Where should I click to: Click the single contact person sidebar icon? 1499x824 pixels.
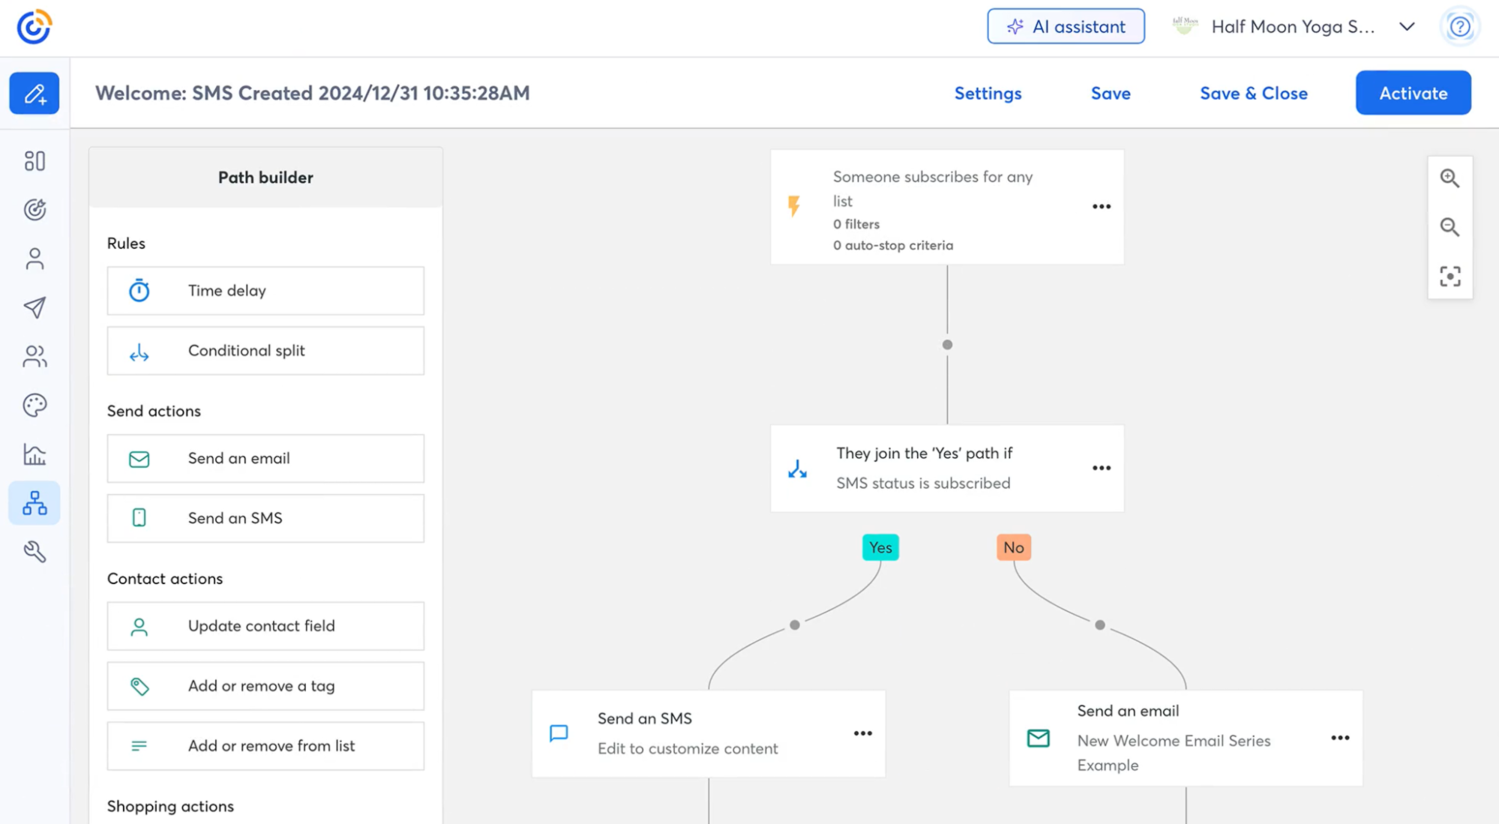[x=34, y=258]
